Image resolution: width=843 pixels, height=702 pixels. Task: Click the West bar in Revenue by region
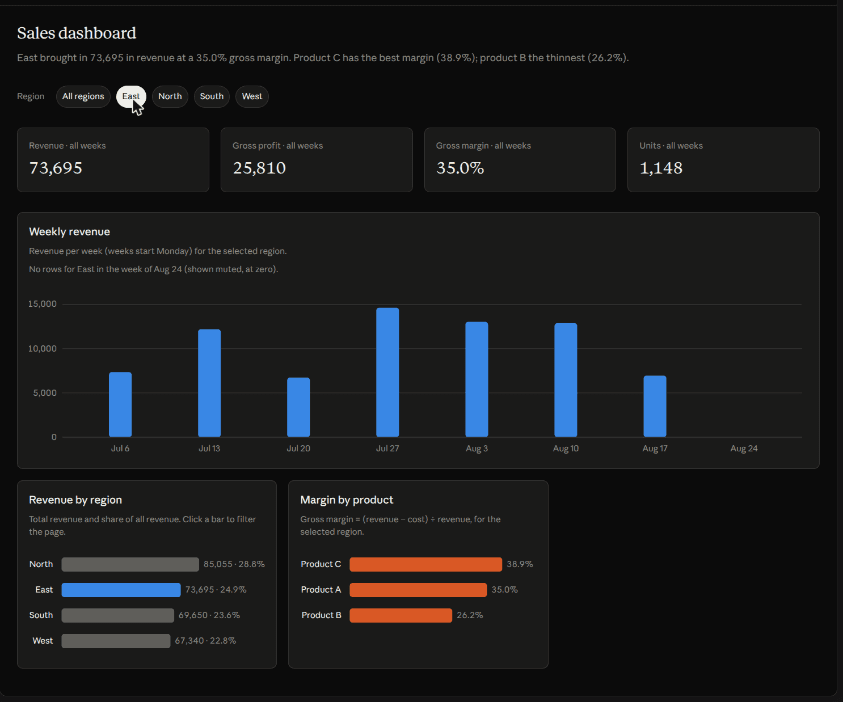[x=116, y=641]
